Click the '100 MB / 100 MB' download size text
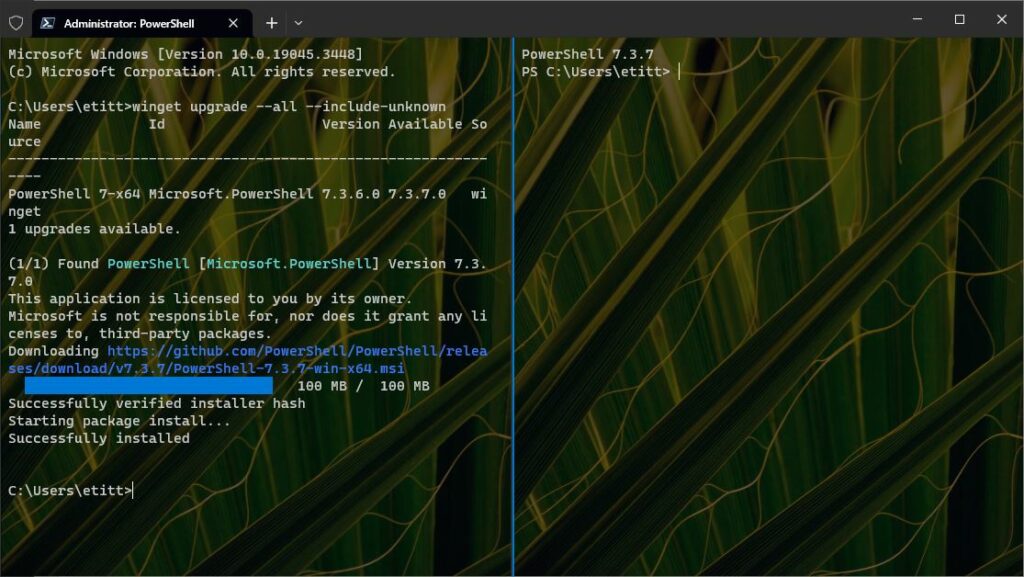 pyautogui.click(x=363, y=386)
